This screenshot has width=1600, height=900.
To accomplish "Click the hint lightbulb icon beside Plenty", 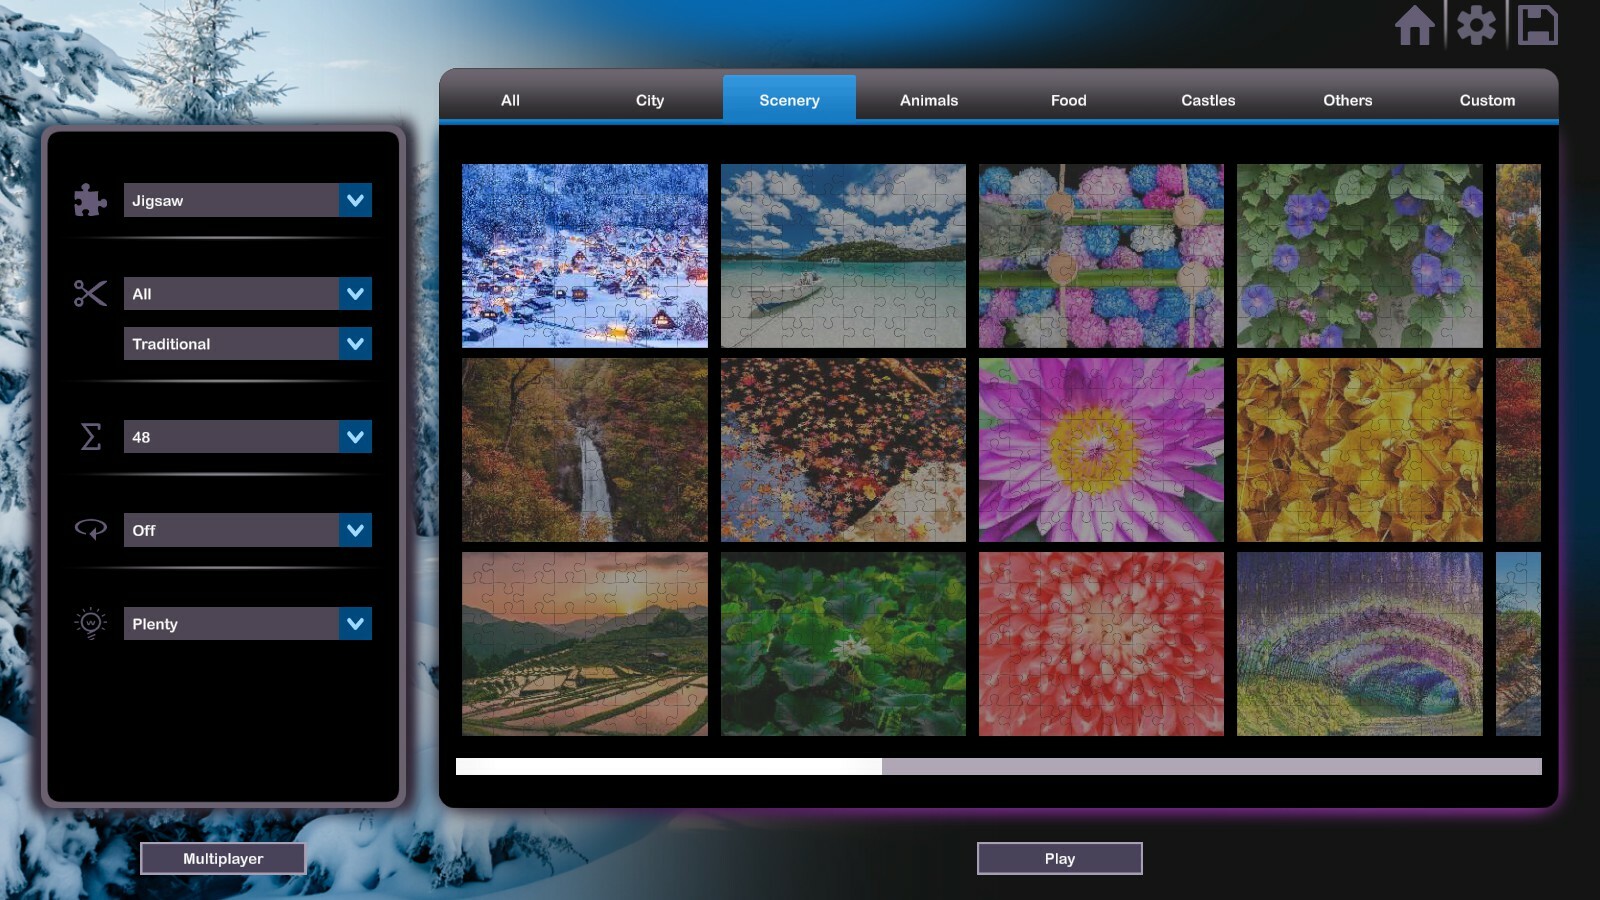I will point(89,623).
